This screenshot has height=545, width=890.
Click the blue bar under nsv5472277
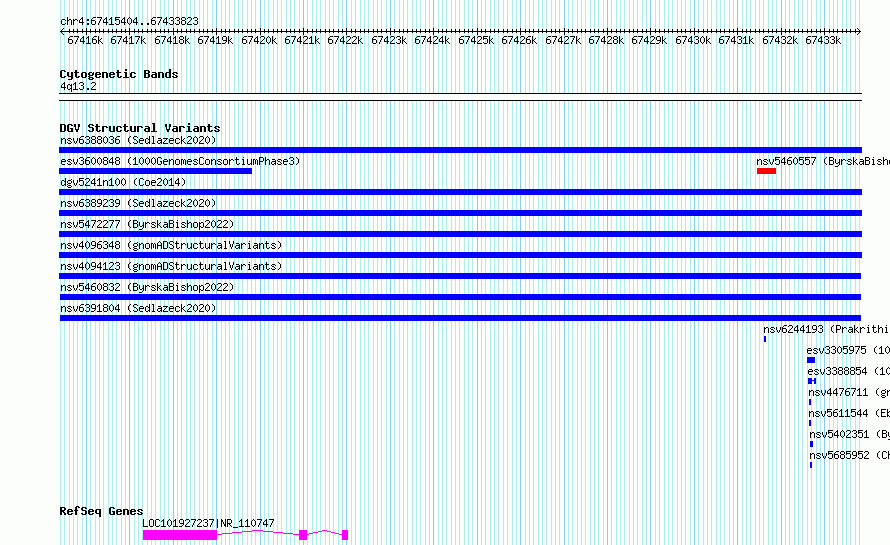460,234
